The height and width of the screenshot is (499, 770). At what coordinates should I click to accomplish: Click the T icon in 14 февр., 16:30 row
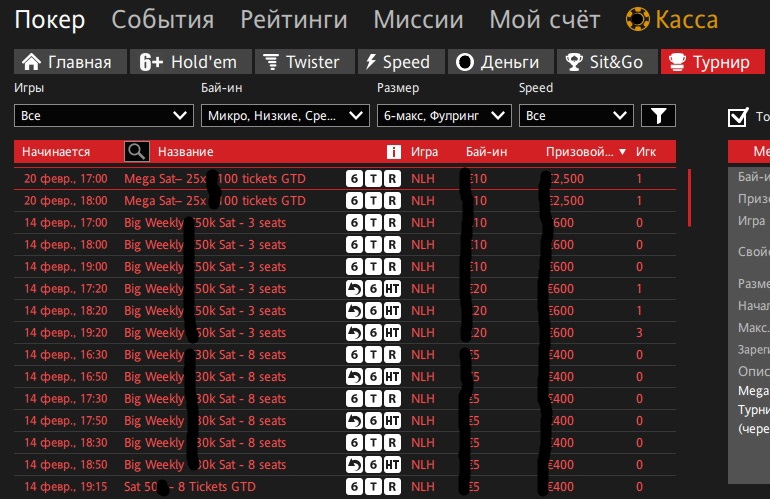pyautogui.click(x=373, y=355)
